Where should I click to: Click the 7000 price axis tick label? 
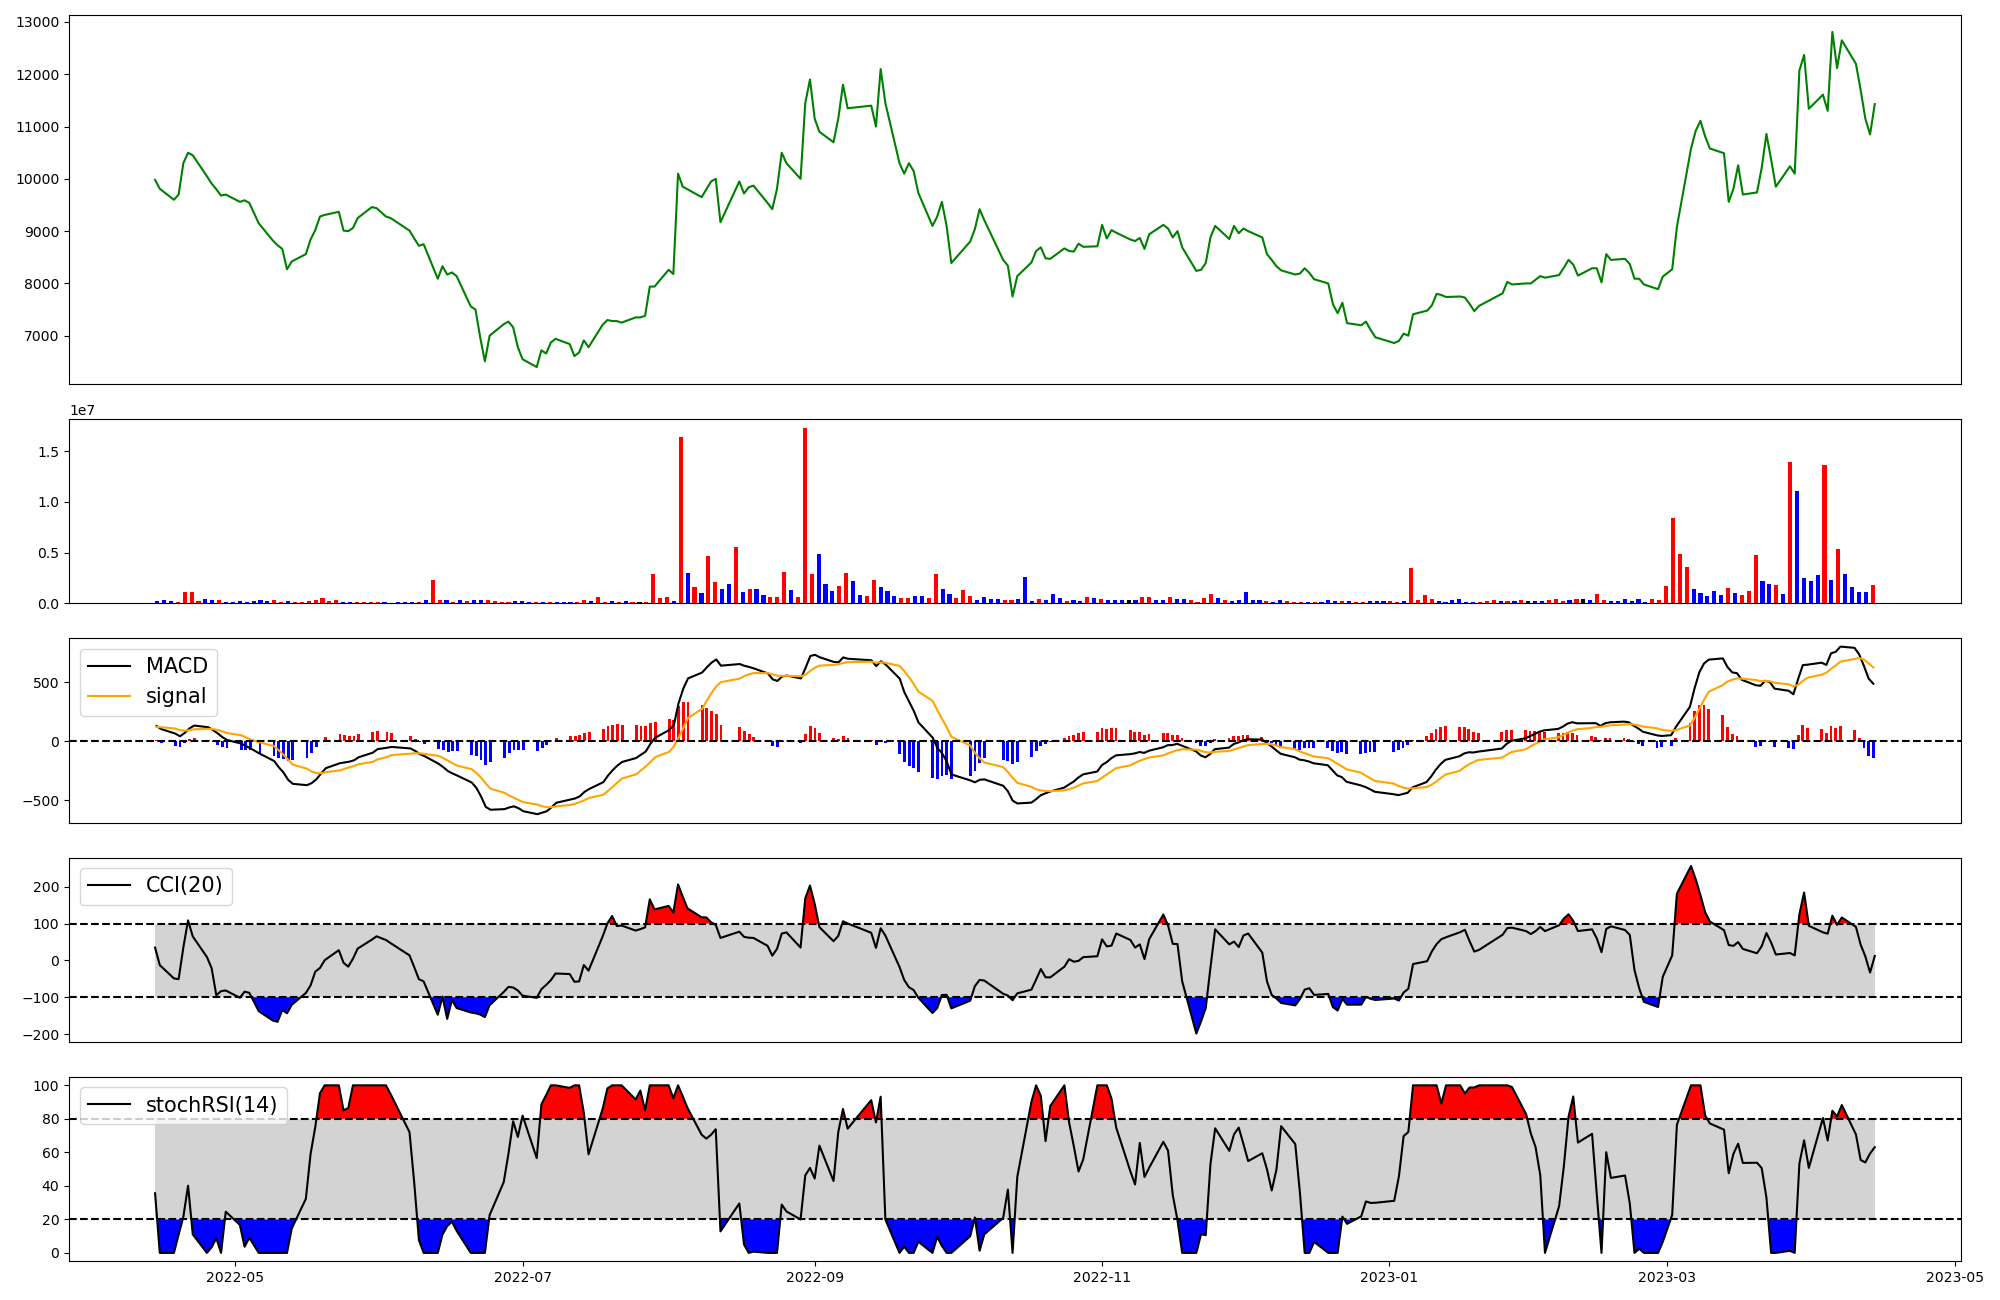click(41, 336)
